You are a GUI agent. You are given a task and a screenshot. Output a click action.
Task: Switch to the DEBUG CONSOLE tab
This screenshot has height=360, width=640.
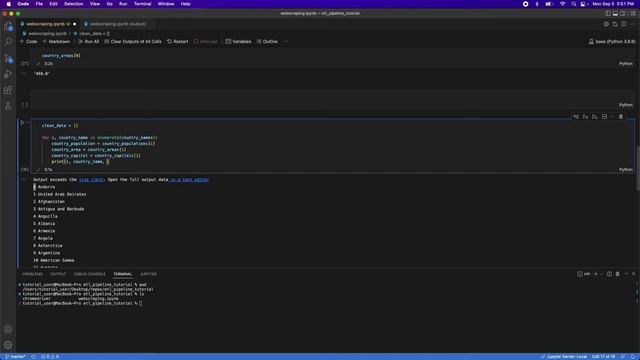pyautogui.click(x=89, y=274)
